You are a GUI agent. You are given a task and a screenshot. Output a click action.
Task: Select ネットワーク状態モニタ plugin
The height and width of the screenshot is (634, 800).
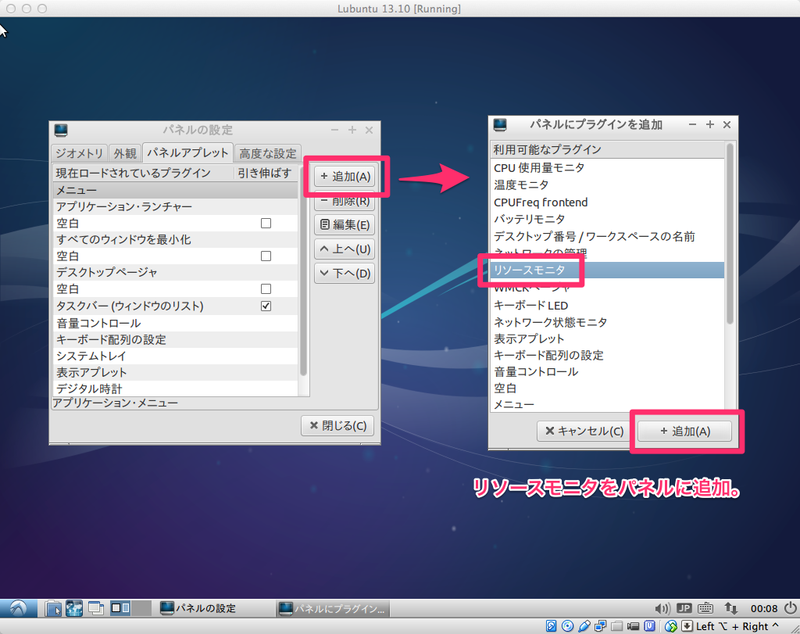point(607,322)
